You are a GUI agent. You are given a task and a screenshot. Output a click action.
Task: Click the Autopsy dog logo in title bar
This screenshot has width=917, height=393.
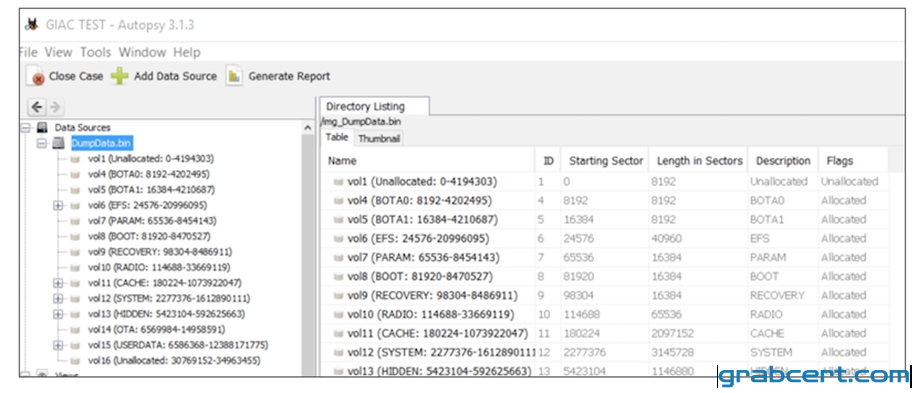pos(32,25)
